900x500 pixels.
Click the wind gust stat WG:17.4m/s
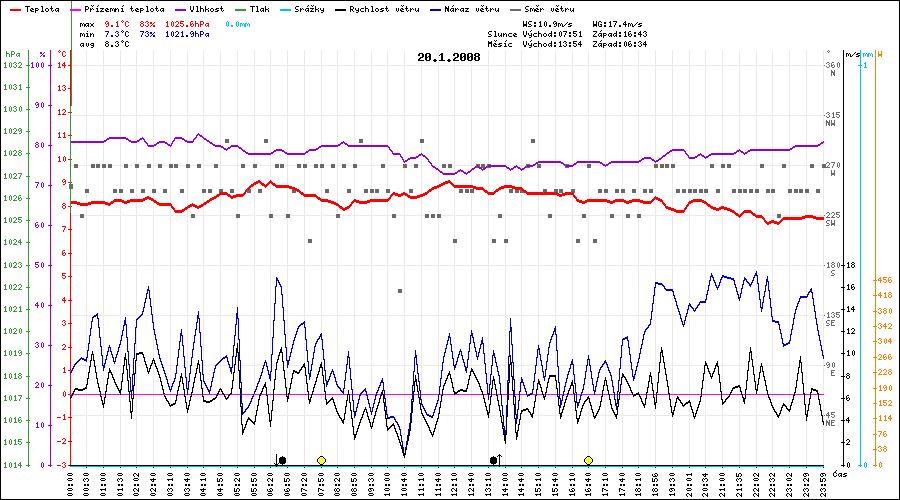618,24
